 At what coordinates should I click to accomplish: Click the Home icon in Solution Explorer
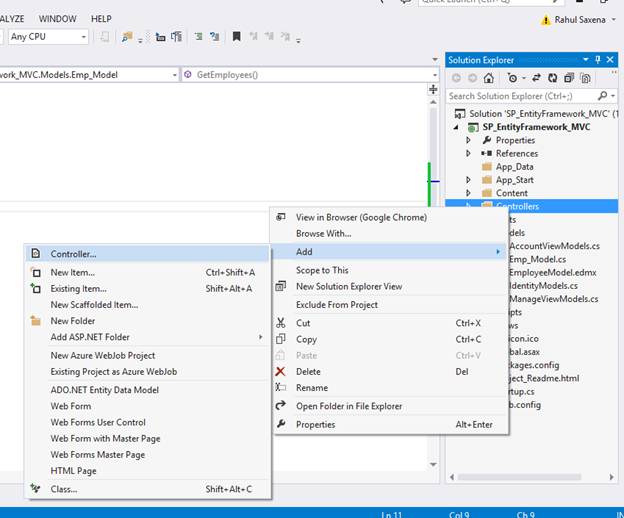[491, 78]
